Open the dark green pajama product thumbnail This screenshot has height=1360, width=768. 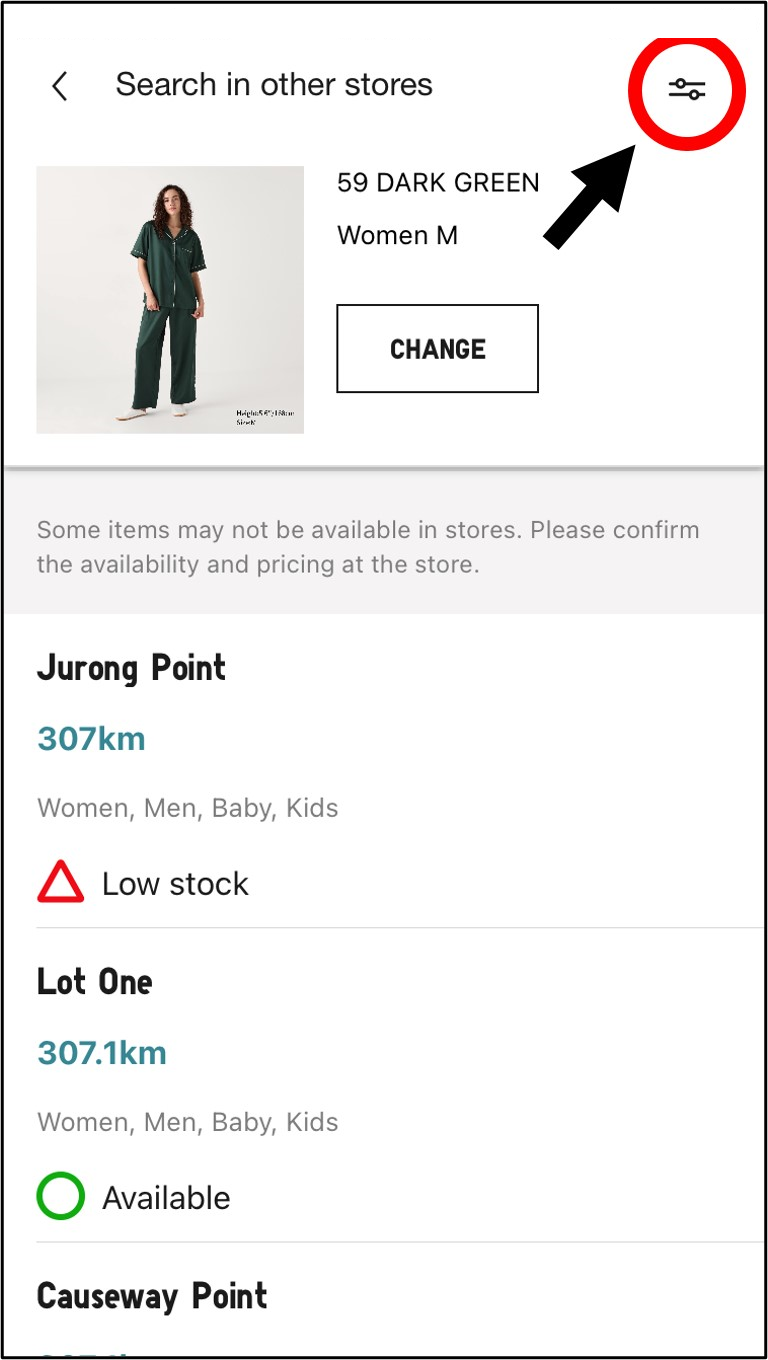[x=170, y=299]
